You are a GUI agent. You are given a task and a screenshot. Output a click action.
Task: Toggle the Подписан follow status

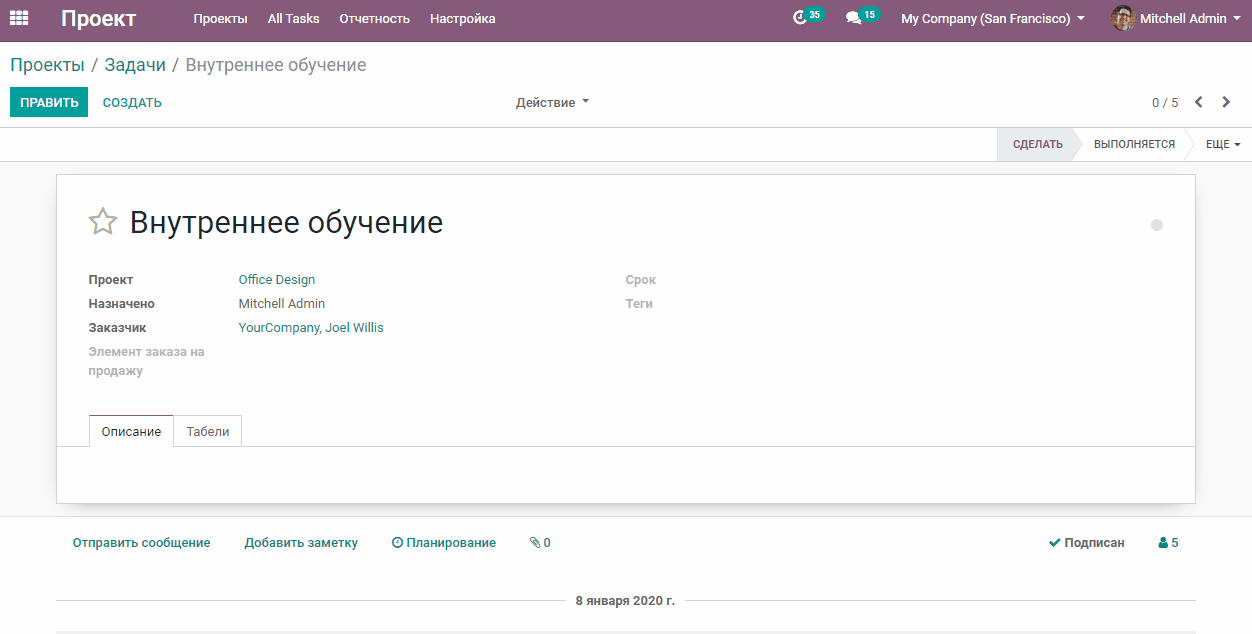click(1086, 543)
